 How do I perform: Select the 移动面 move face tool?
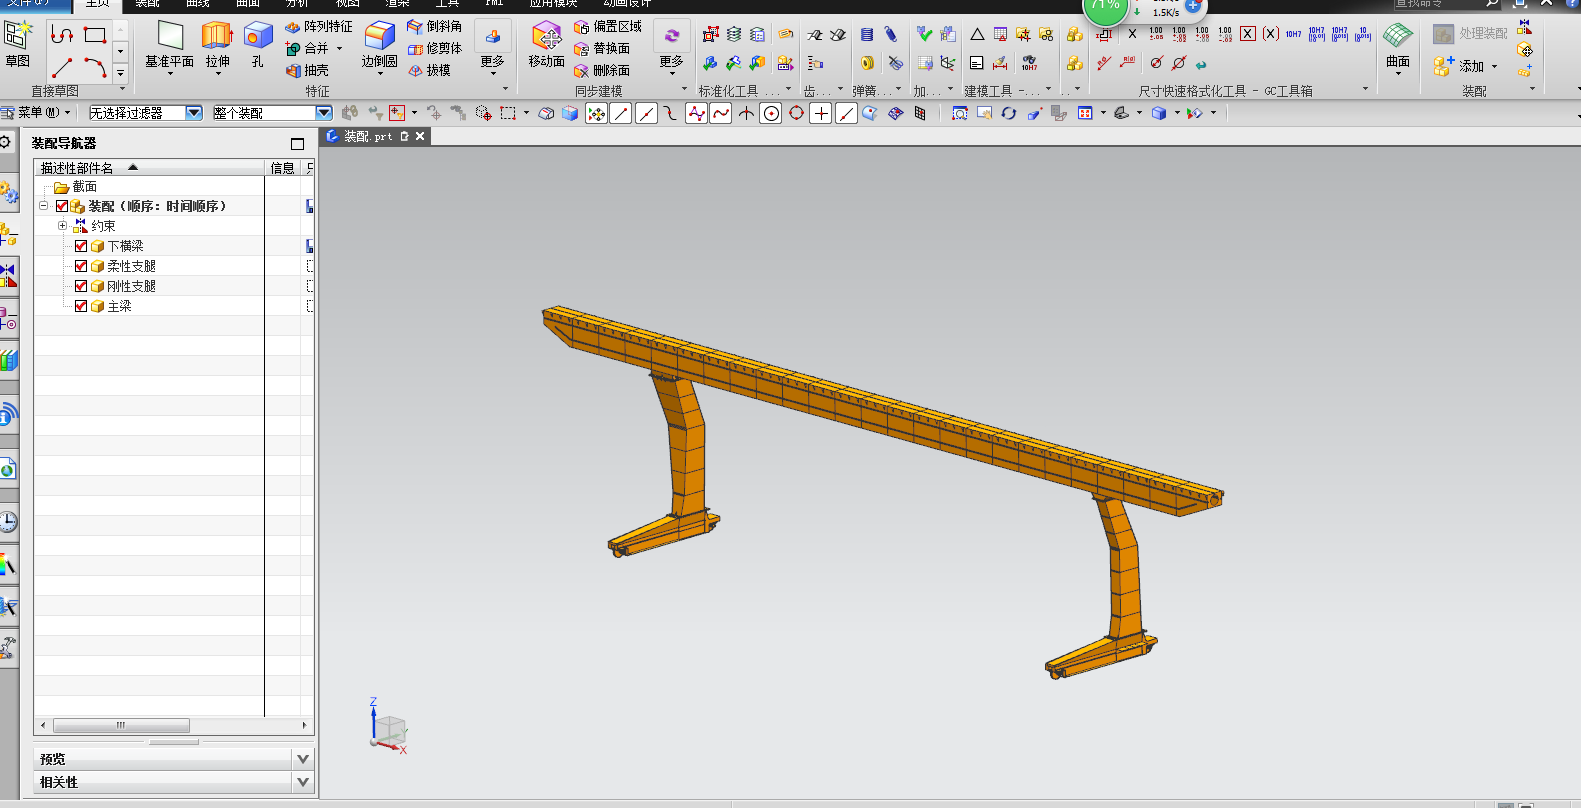546,46
